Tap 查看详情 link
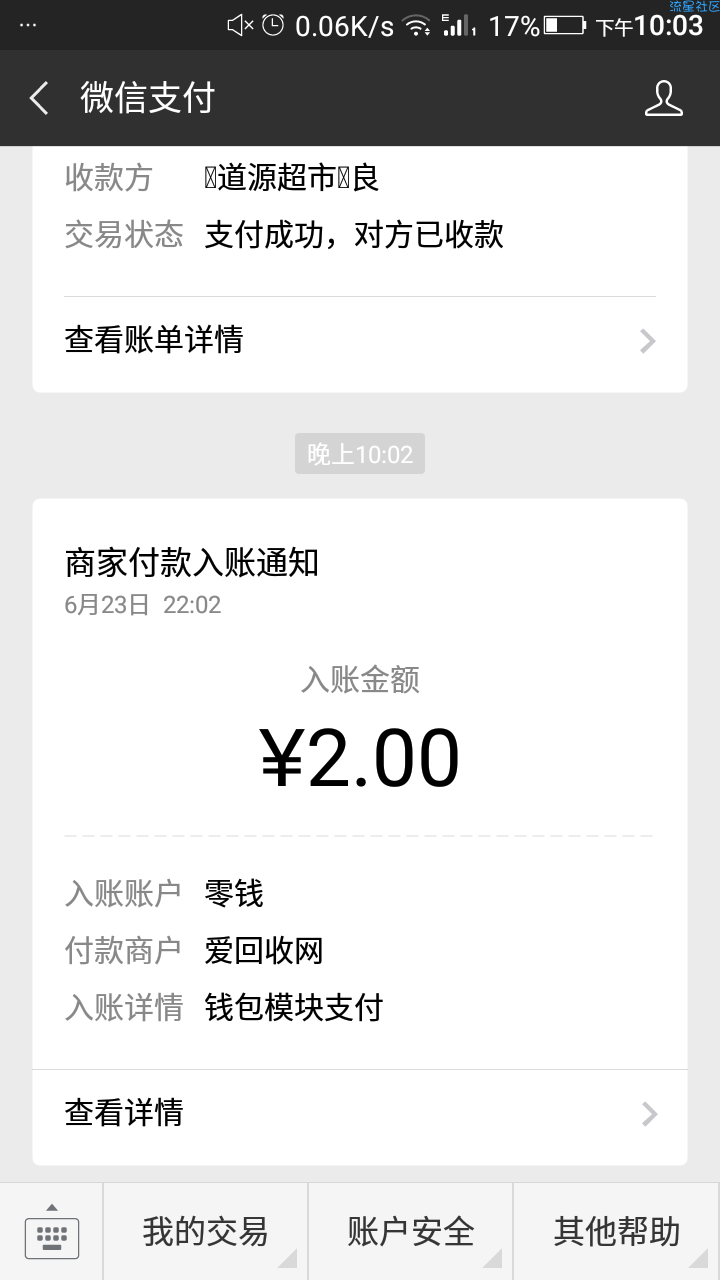The image size is (720, 1280). 124,1113
